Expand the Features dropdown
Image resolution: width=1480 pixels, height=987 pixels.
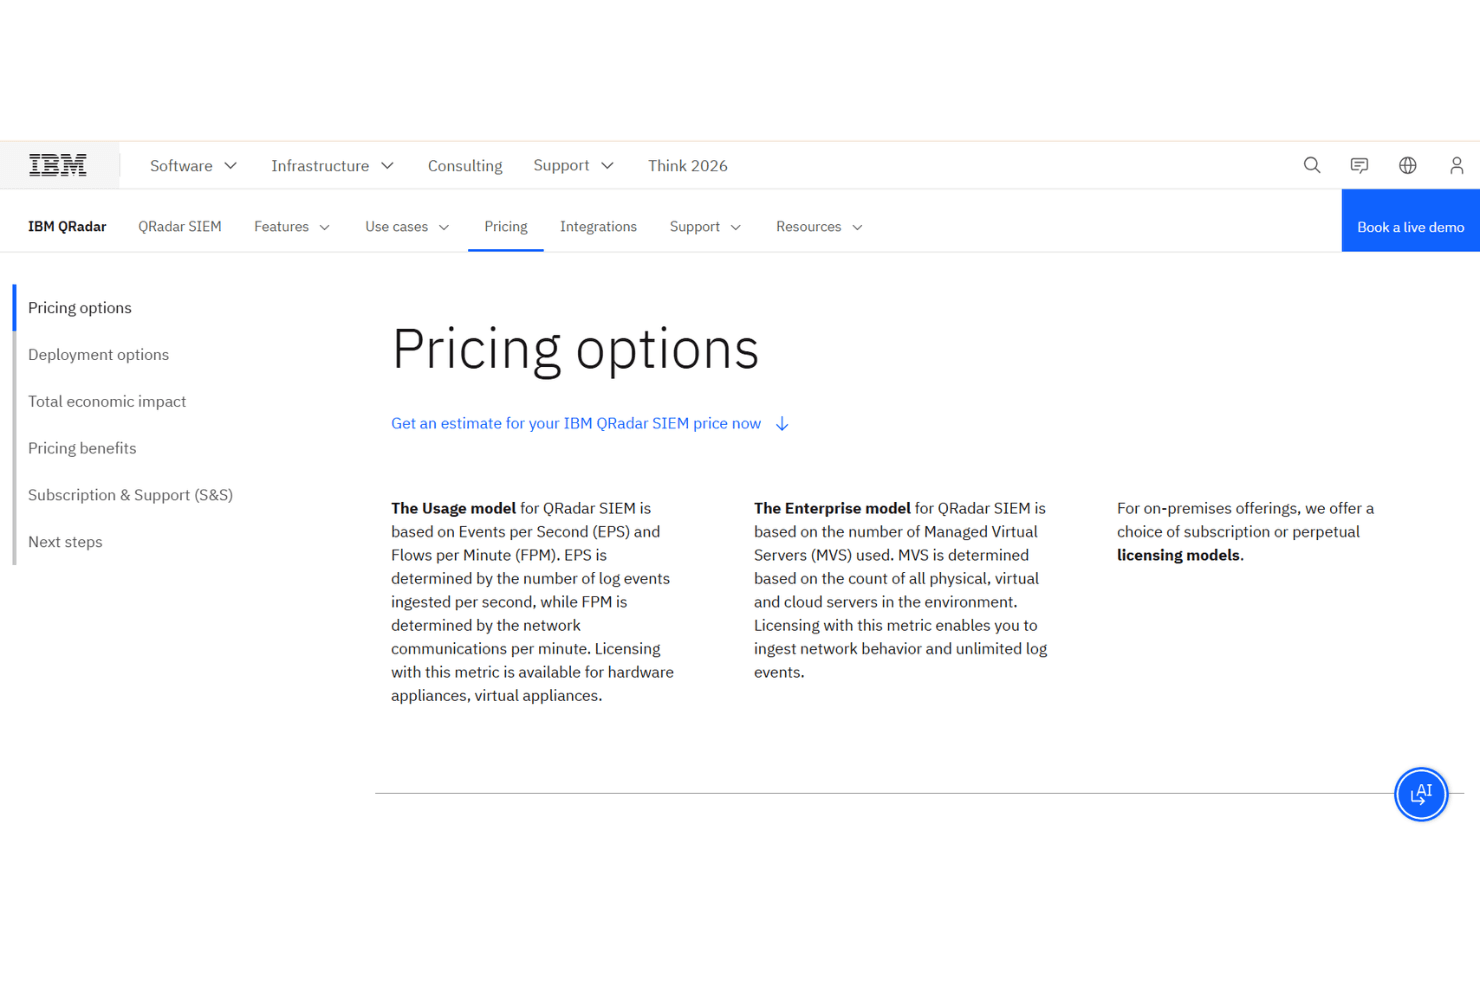tap(292, 227)
